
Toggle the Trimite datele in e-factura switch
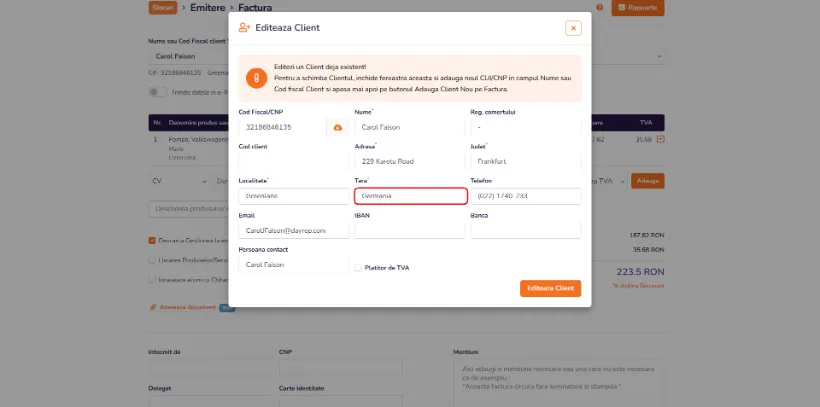(158, 92)
